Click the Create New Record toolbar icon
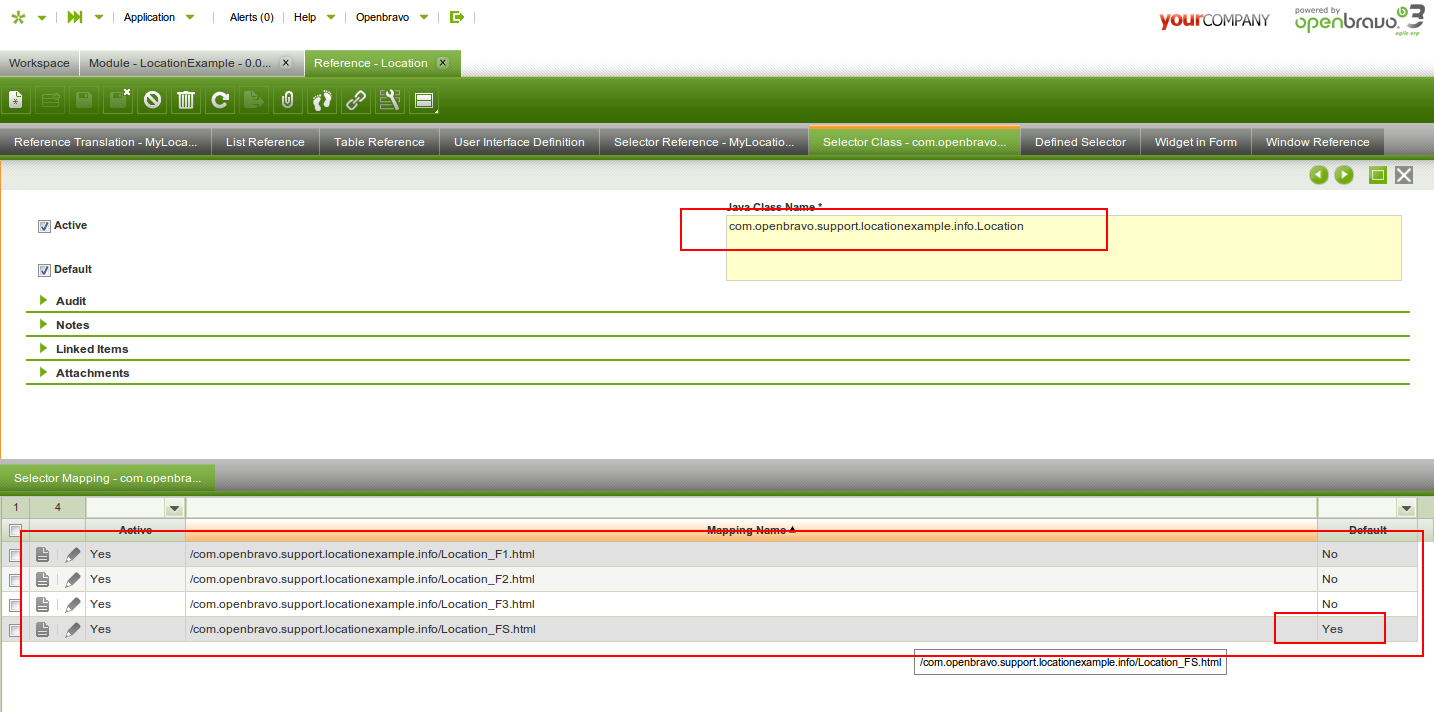 click(16, 99)
